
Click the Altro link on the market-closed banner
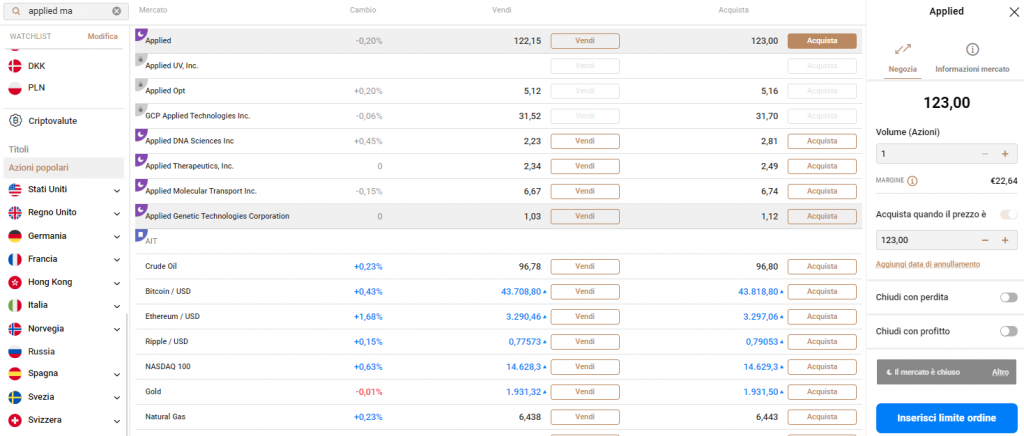tap(1000, 372)
